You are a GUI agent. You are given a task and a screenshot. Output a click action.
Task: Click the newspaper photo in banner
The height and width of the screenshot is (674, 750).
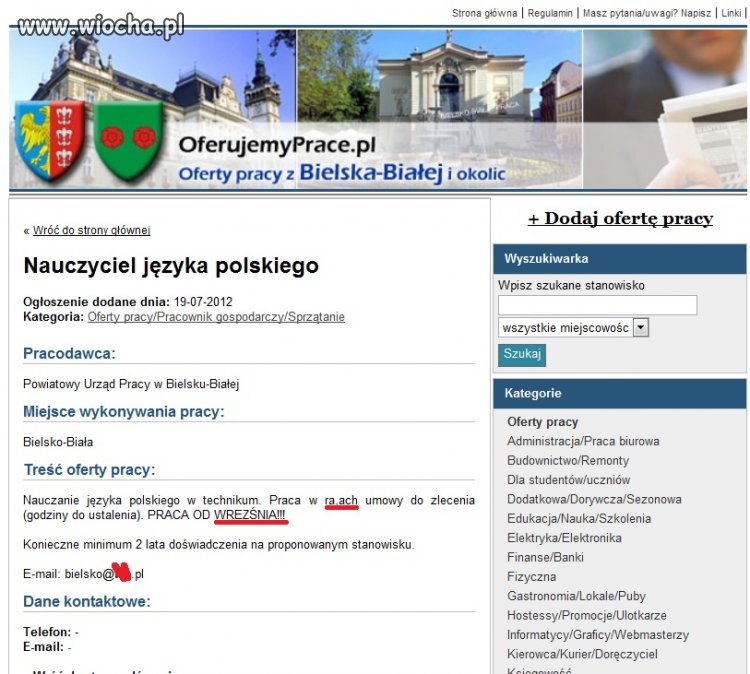(x=664, y=109)
